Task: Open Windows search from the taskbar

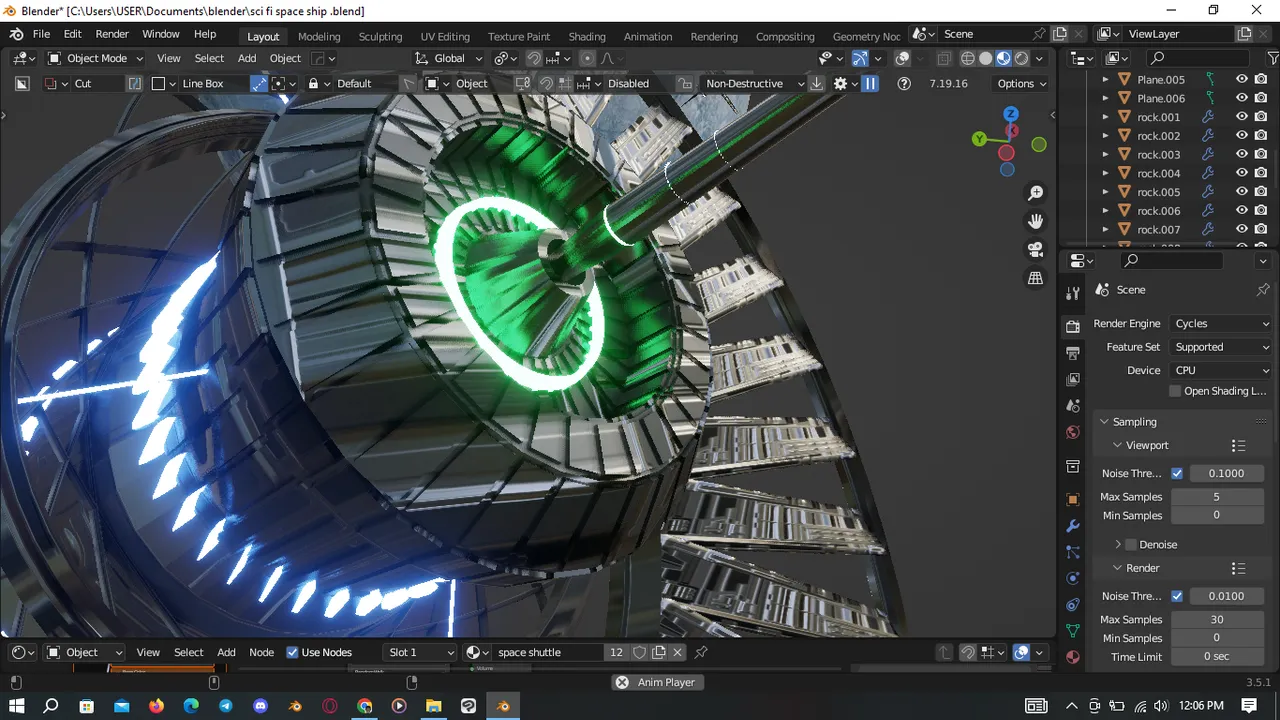Action: [x=51, y=706]
